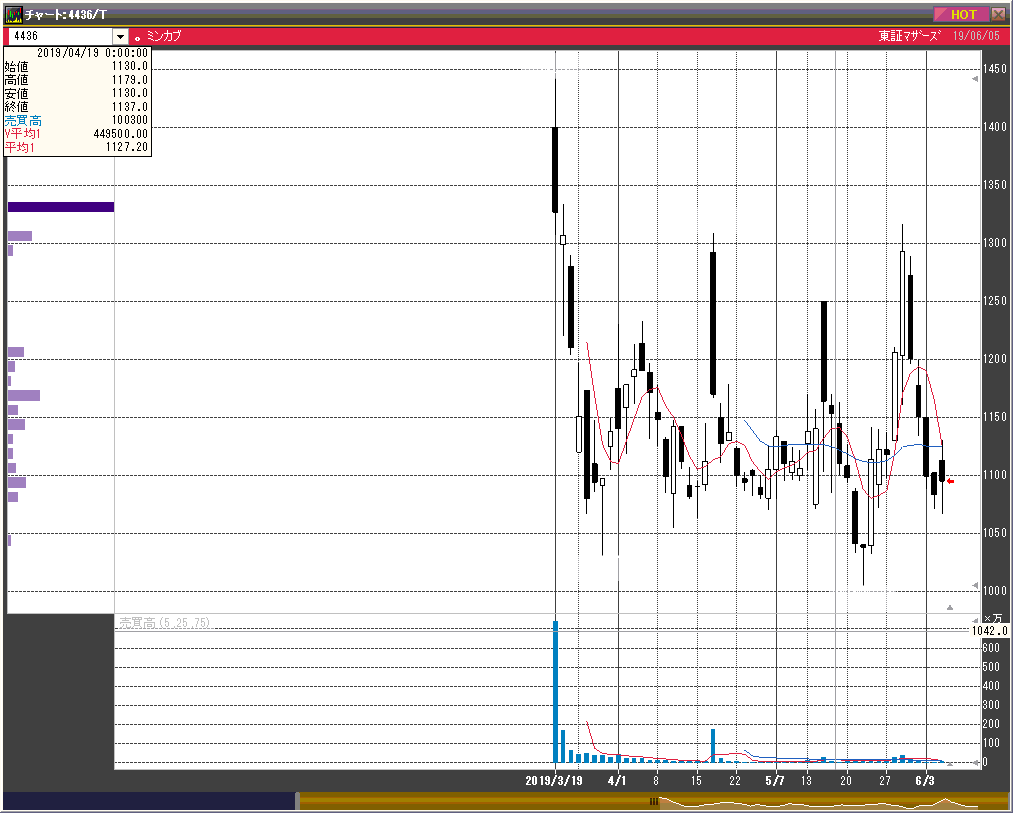Image resolution: width=1013 pixels, height=813 pixels.
Task: Click the left triangle beside volume 0
Action: pyautogui.click(x=975, y=762)
